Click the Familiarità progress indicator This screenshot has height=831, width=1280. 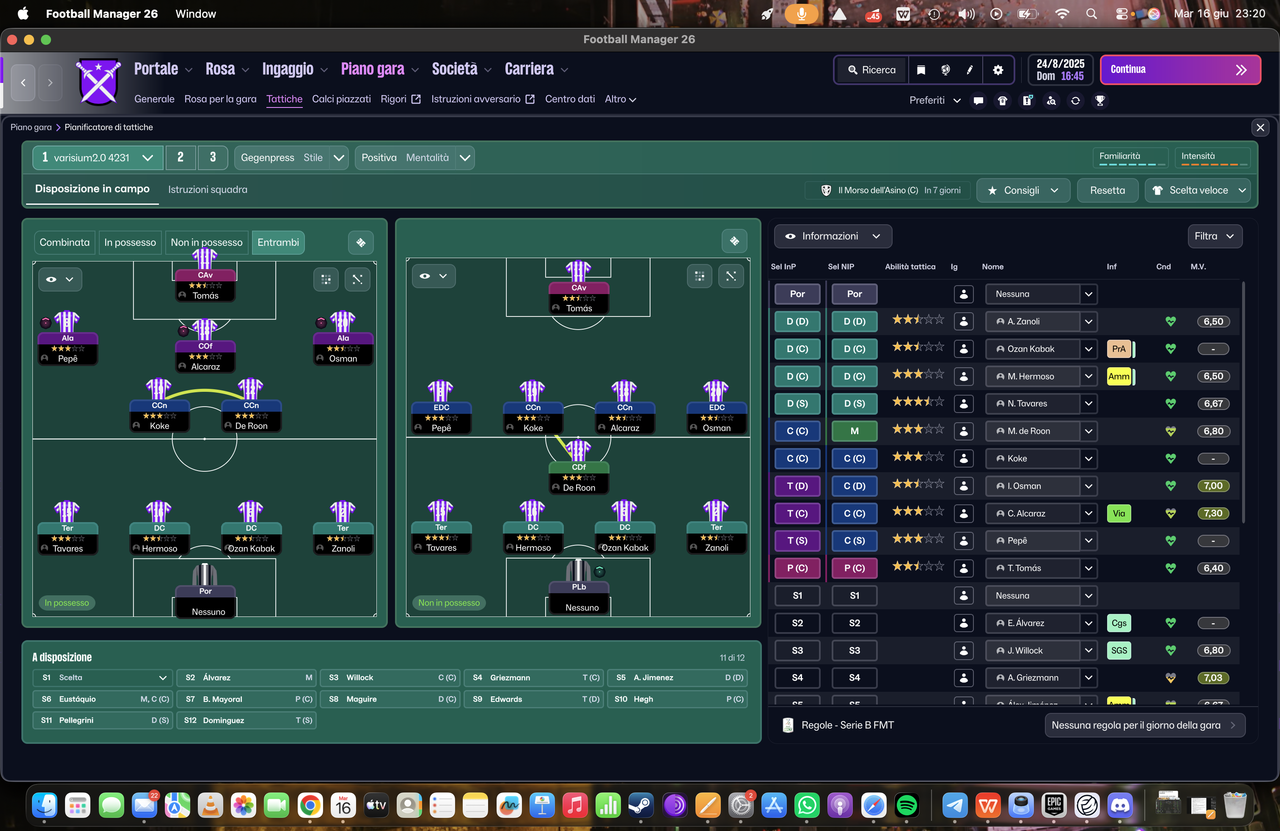[x=1131, y=158]
